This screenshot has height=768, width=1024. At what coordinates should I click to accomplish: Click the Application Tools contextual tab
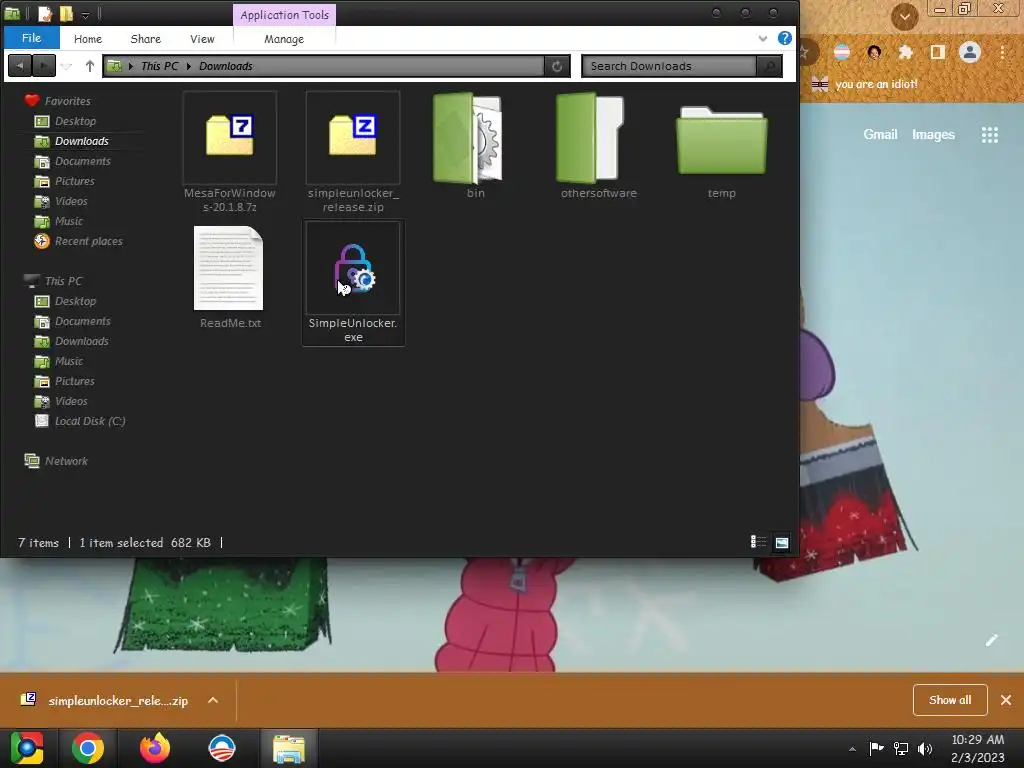[284, 15]
